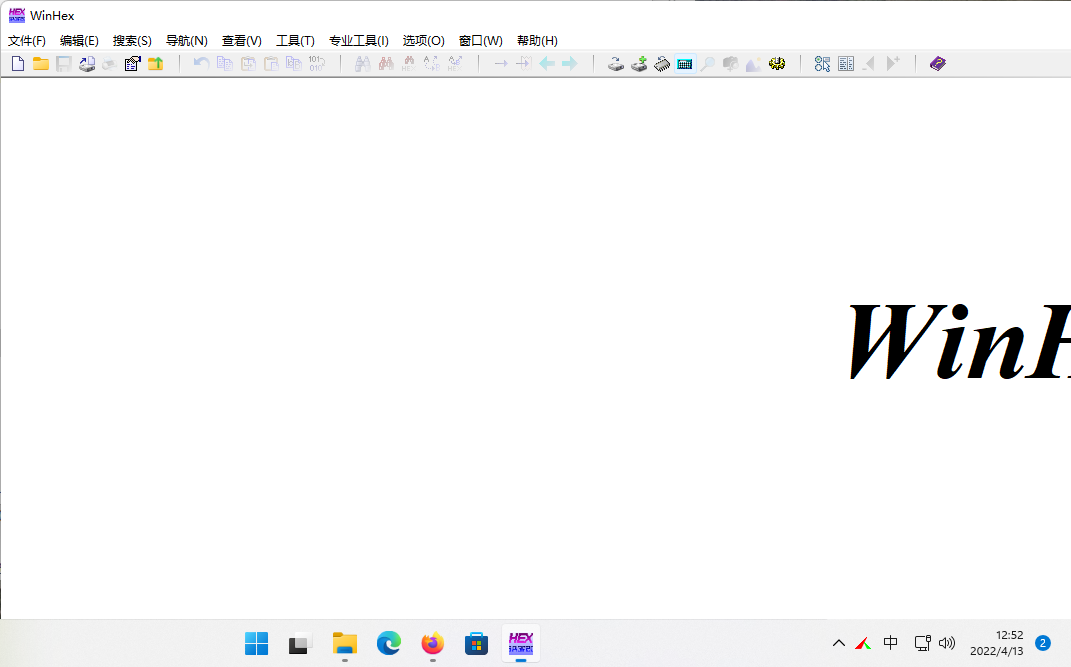Open the 查看(V) menu

(x=242, y=41)
